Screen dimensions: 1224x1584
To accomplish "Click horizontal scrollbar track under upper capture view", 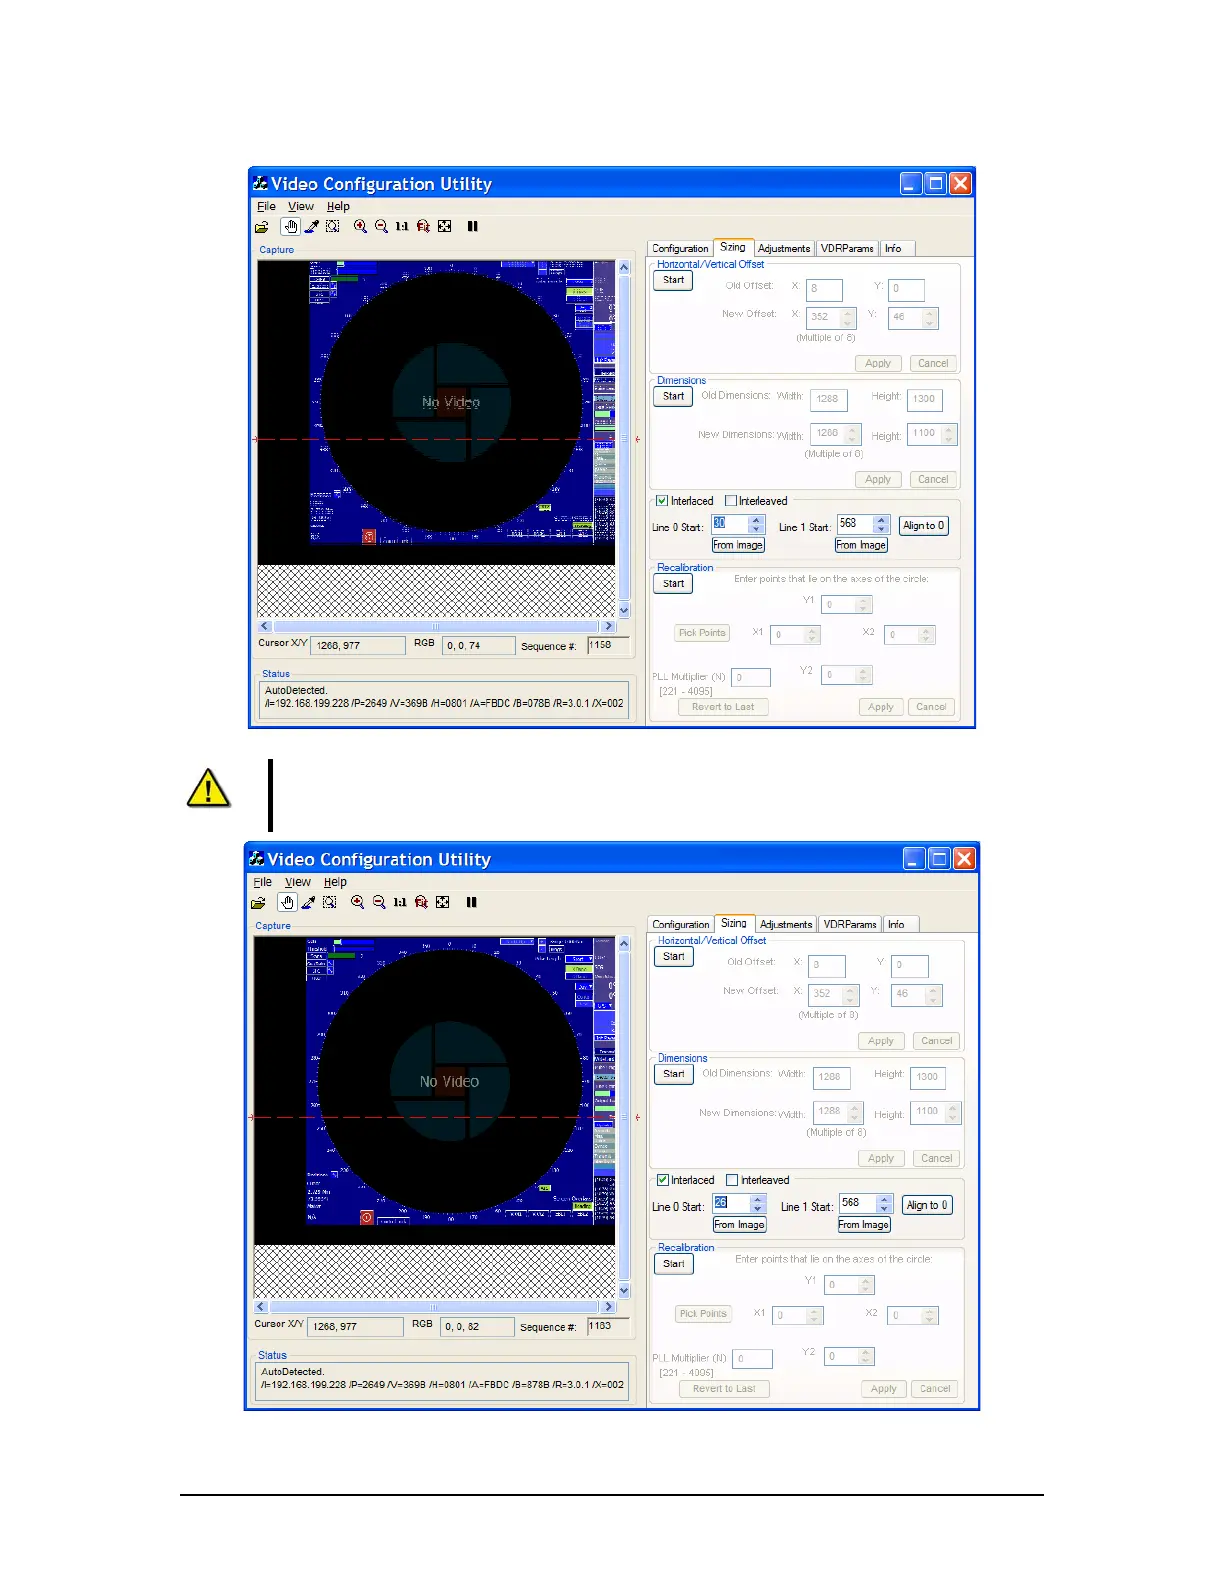I will (x=435, y=627).
